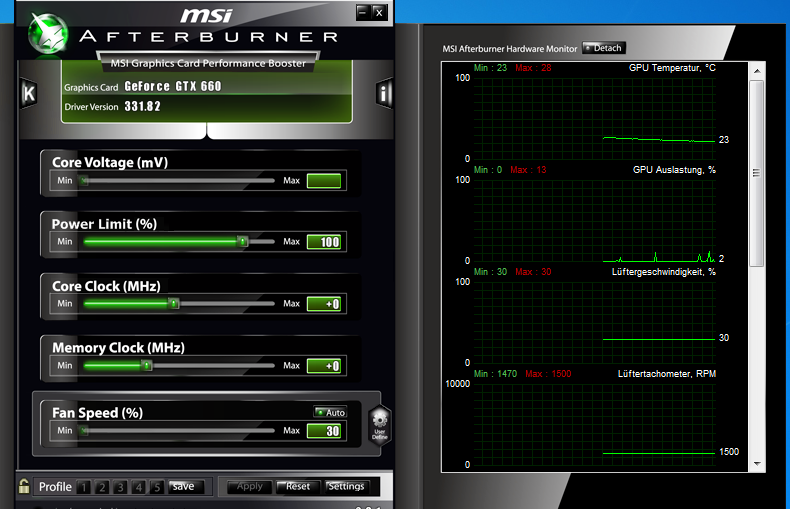
Task: Click the Memory Clock slider handle
Action: point(147,365)
